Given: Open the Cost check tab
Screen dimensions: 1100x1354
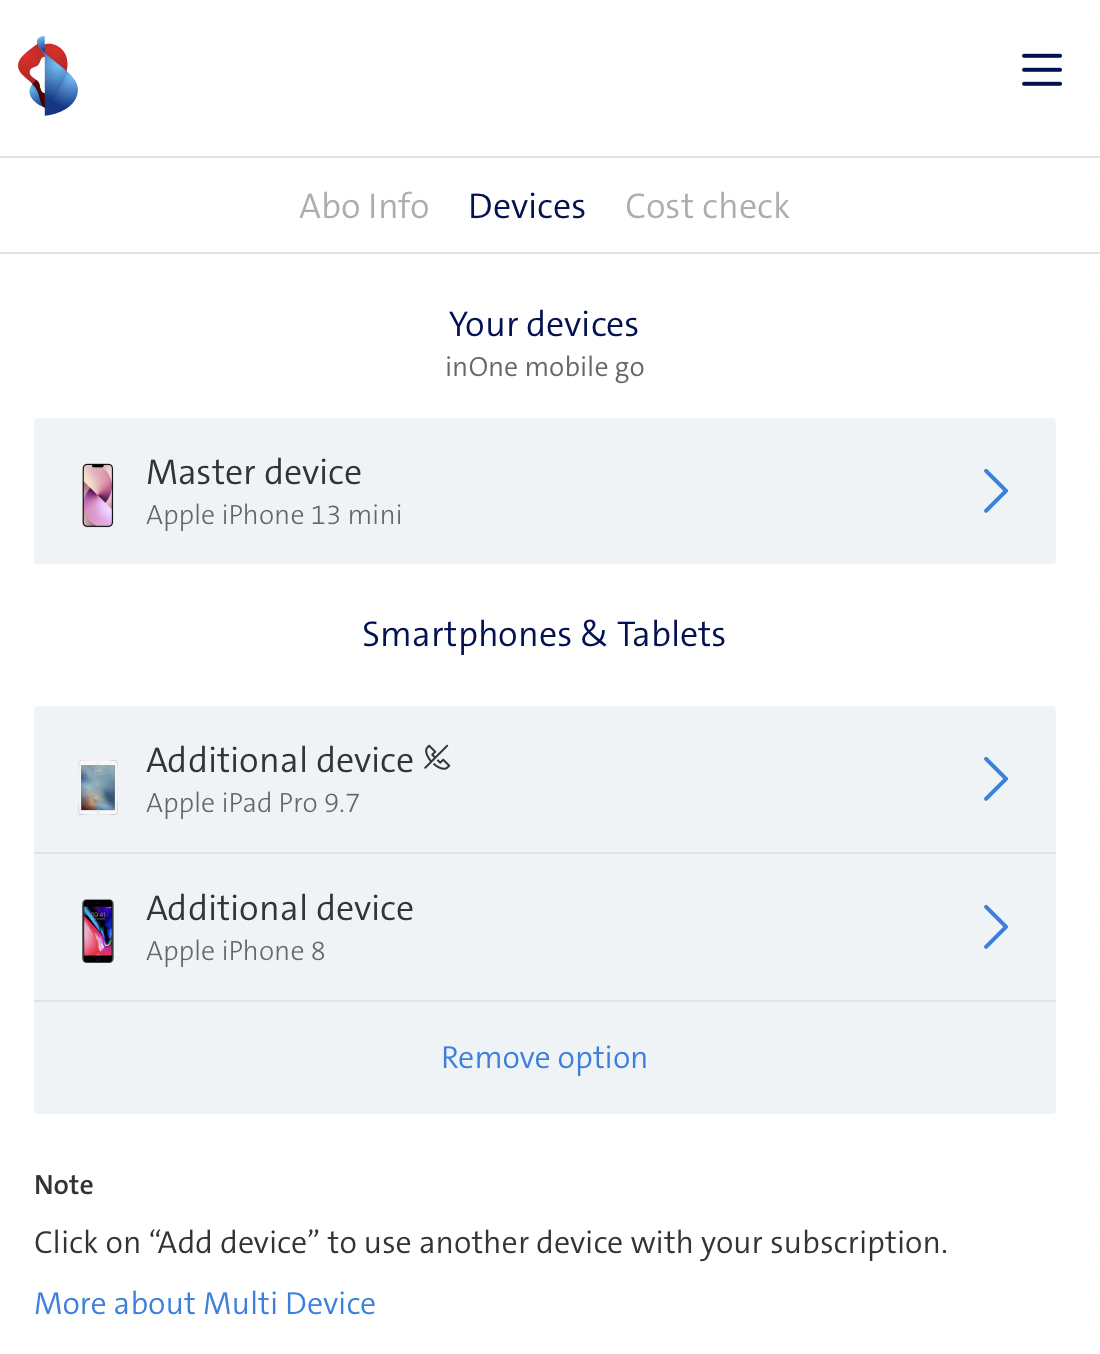Looking at the screenshot, I should click(707, 206).
